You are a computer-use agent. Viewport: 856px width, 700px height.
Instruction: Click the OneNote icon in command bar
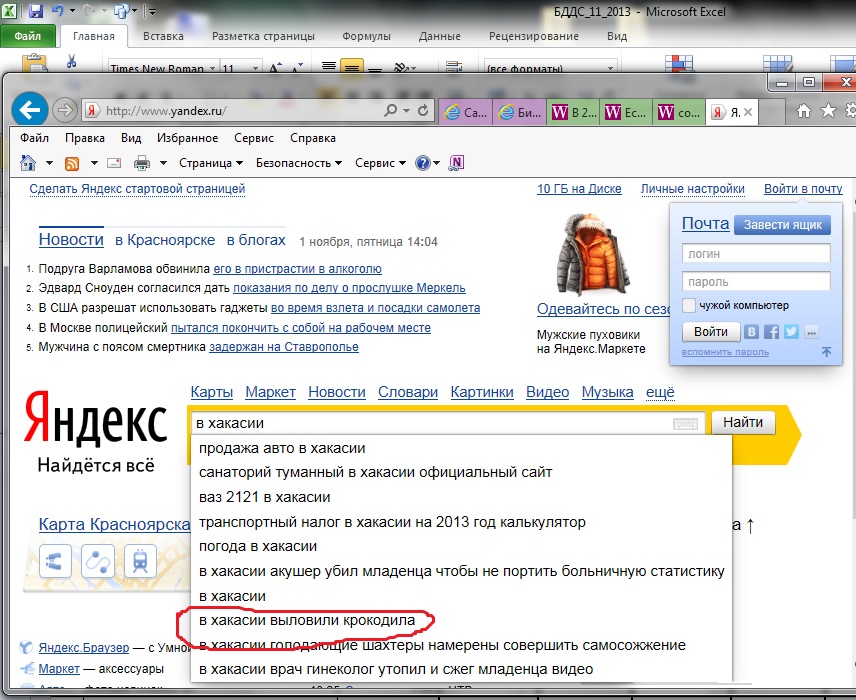(456, 163)
